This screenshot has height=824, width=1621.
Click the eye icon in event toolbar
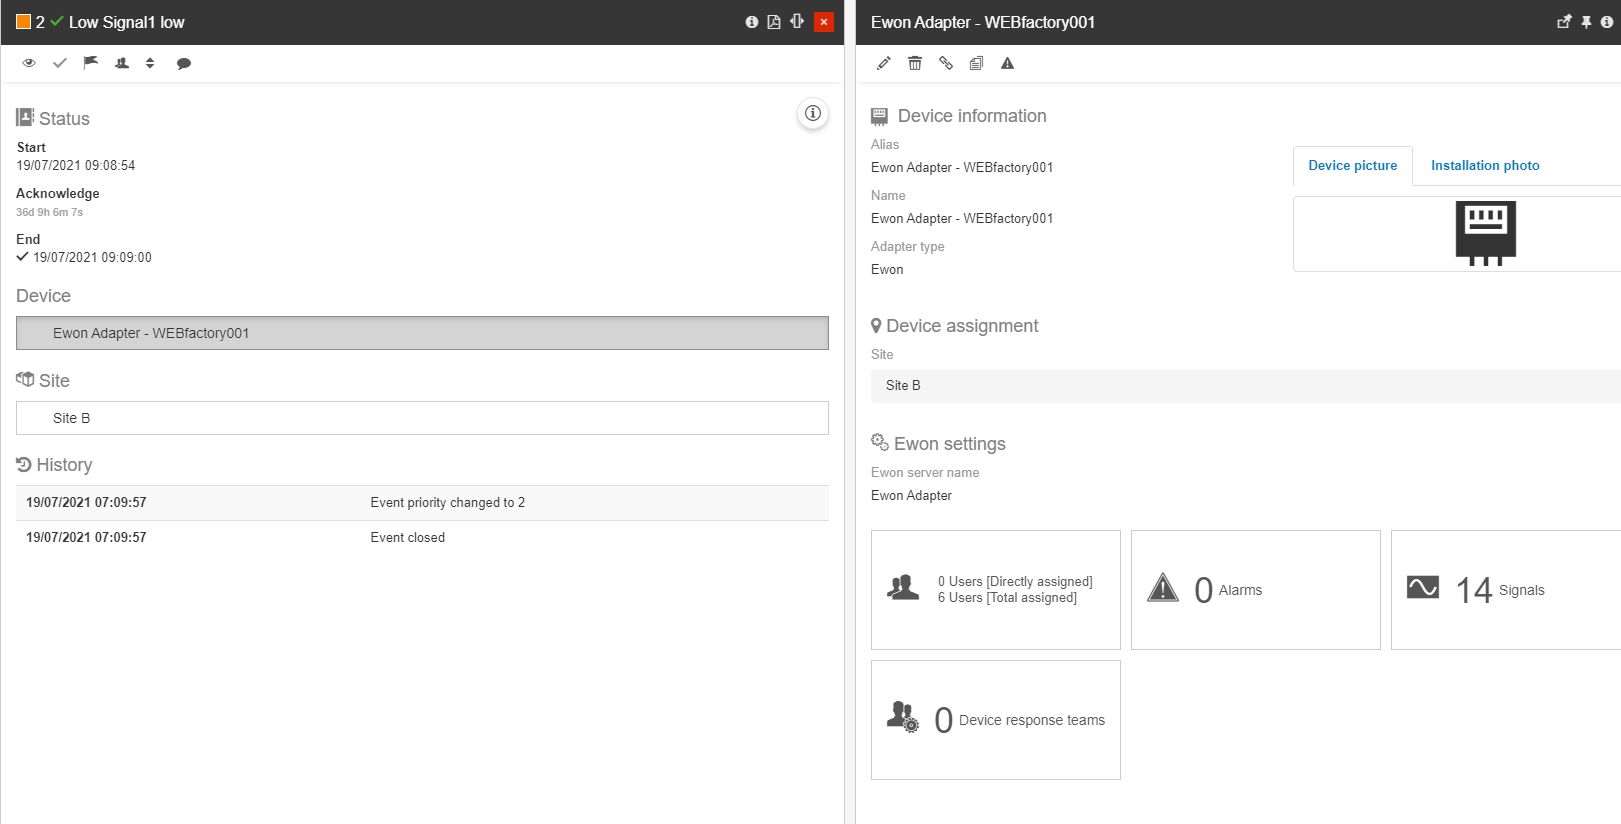(29, 63)
